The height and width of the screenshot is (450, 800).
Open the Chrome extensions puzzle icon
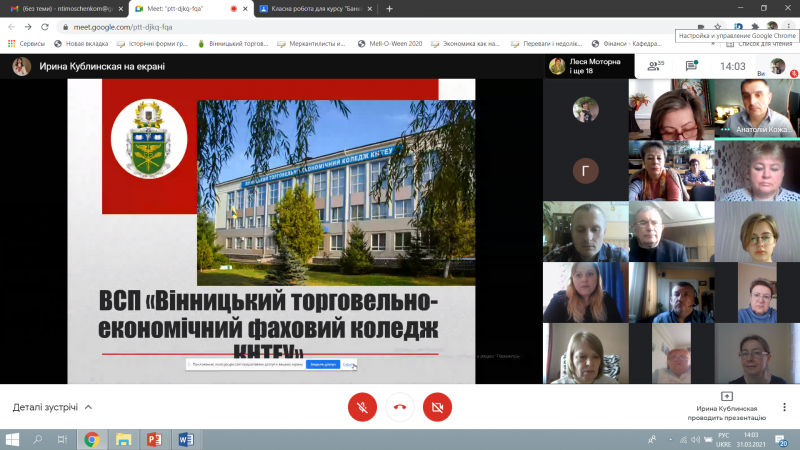[755, 27]
